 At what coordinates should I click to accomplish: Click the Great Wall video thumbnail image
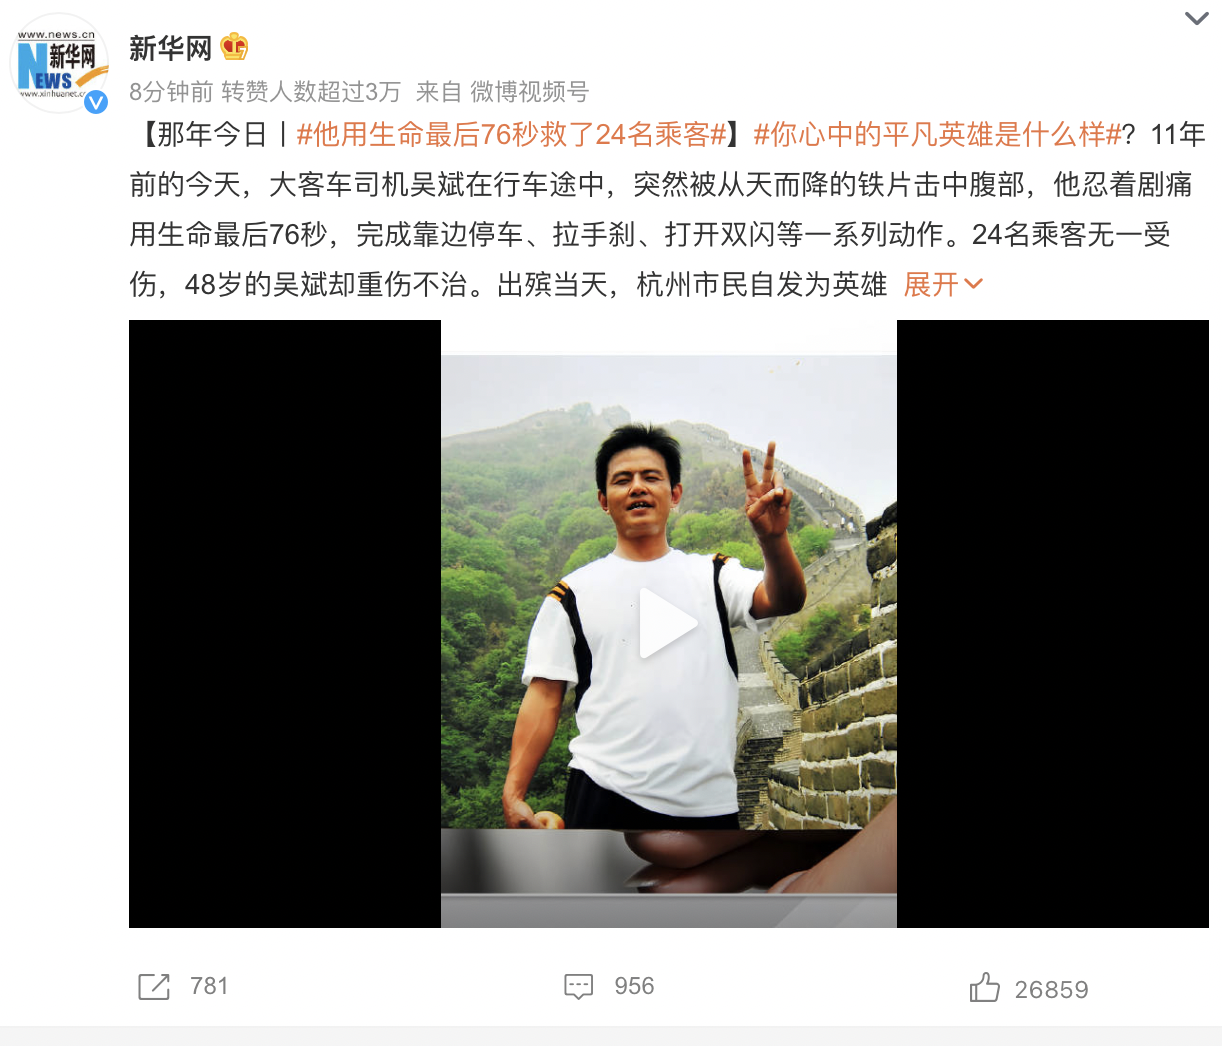point(669,624)
